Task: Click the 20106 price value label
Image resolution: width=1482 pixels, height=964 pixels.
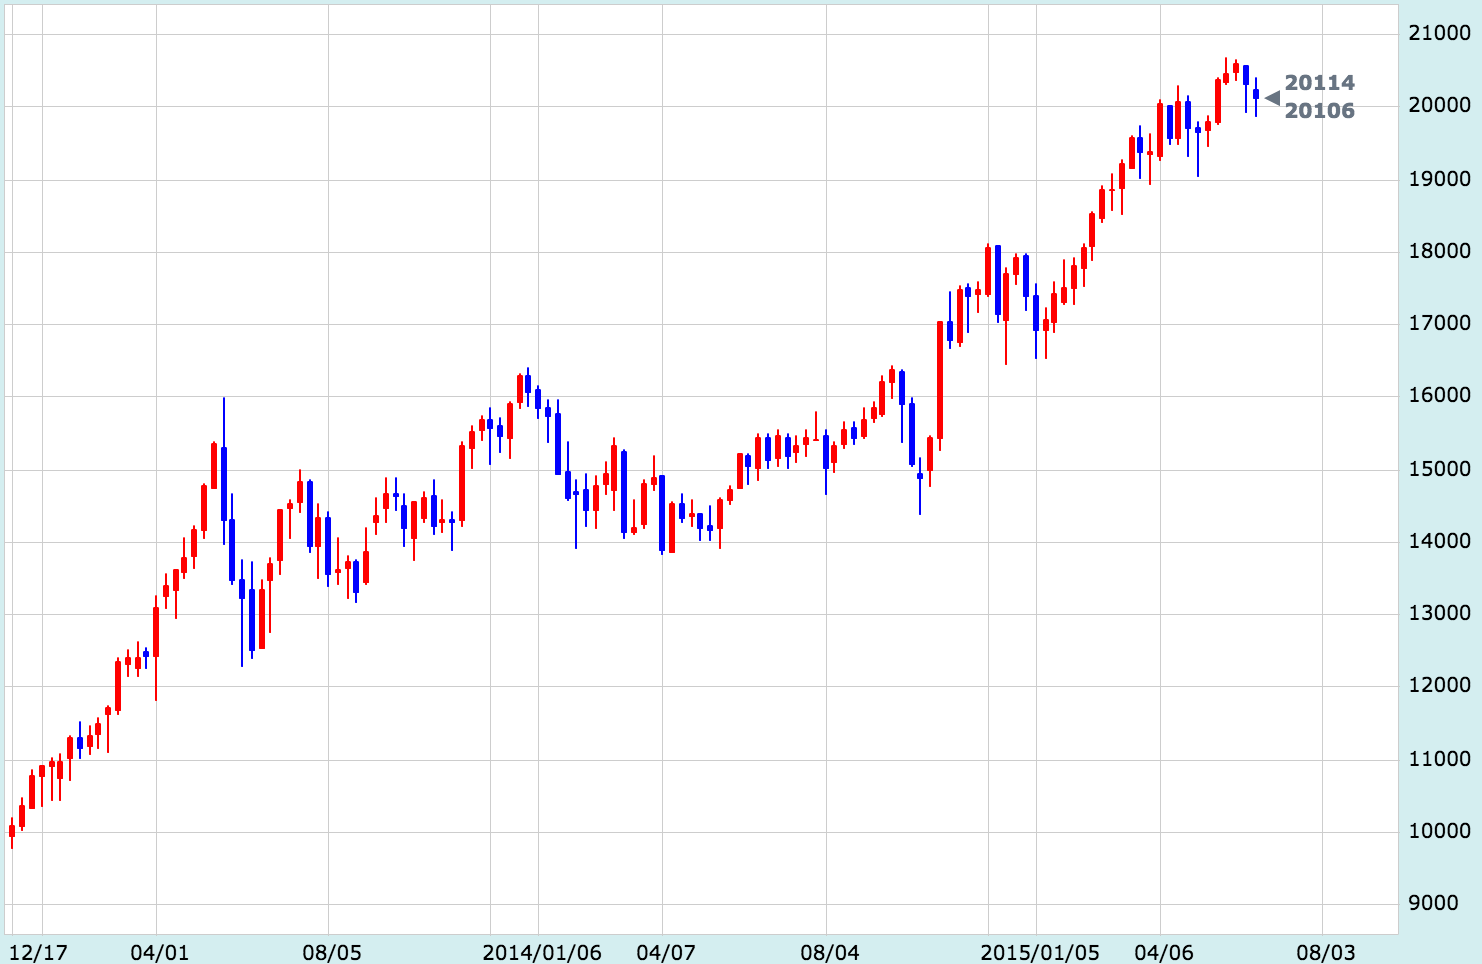Action: point(1319,111)
